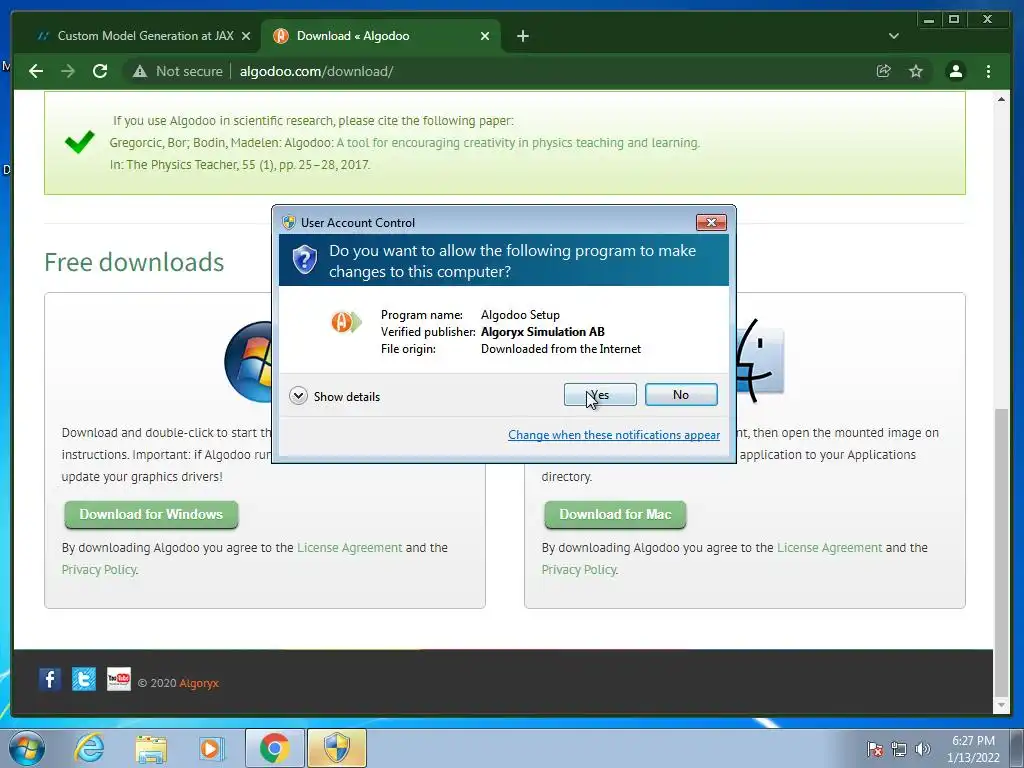The height and width of the screenshot is (768, 1024).
Task: Click the algodoo.com/download/ address bar
Action: (x=316, y=71)
